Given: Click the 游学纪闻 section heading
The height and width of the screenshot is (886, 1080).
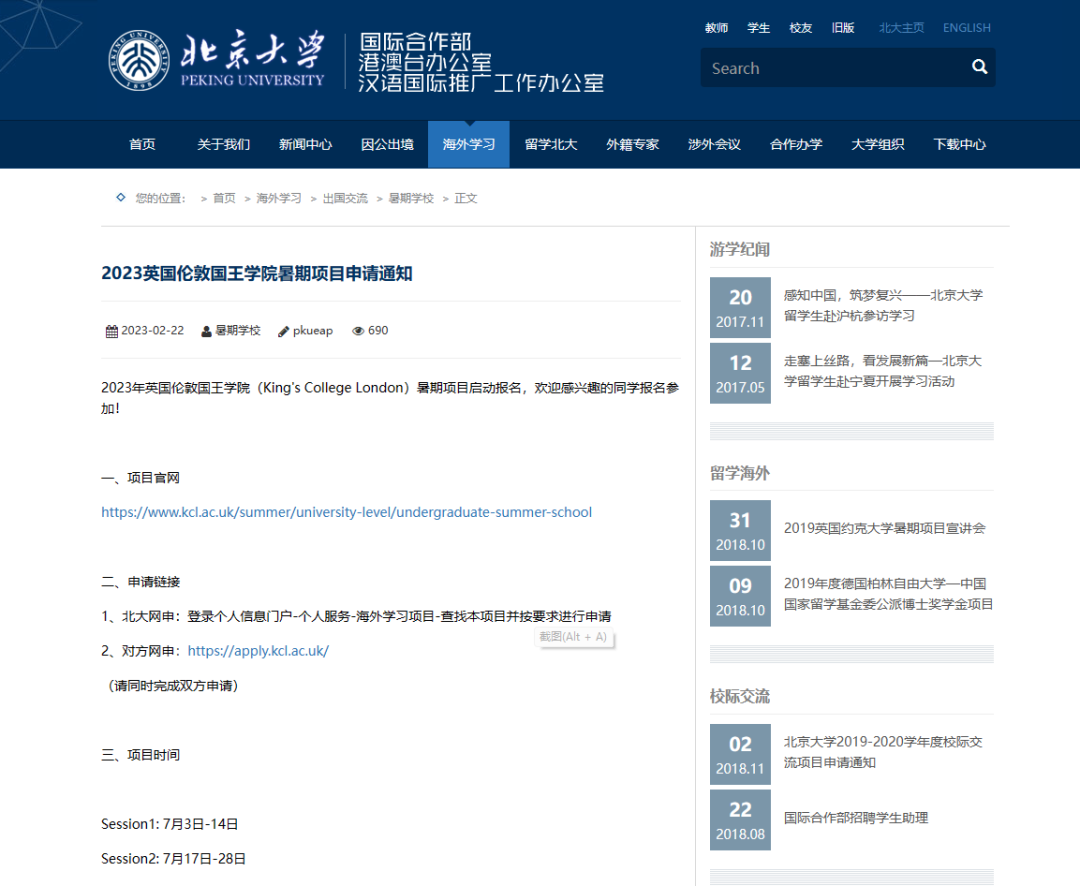Looking at the screenshot, I should tap(740, 249).
